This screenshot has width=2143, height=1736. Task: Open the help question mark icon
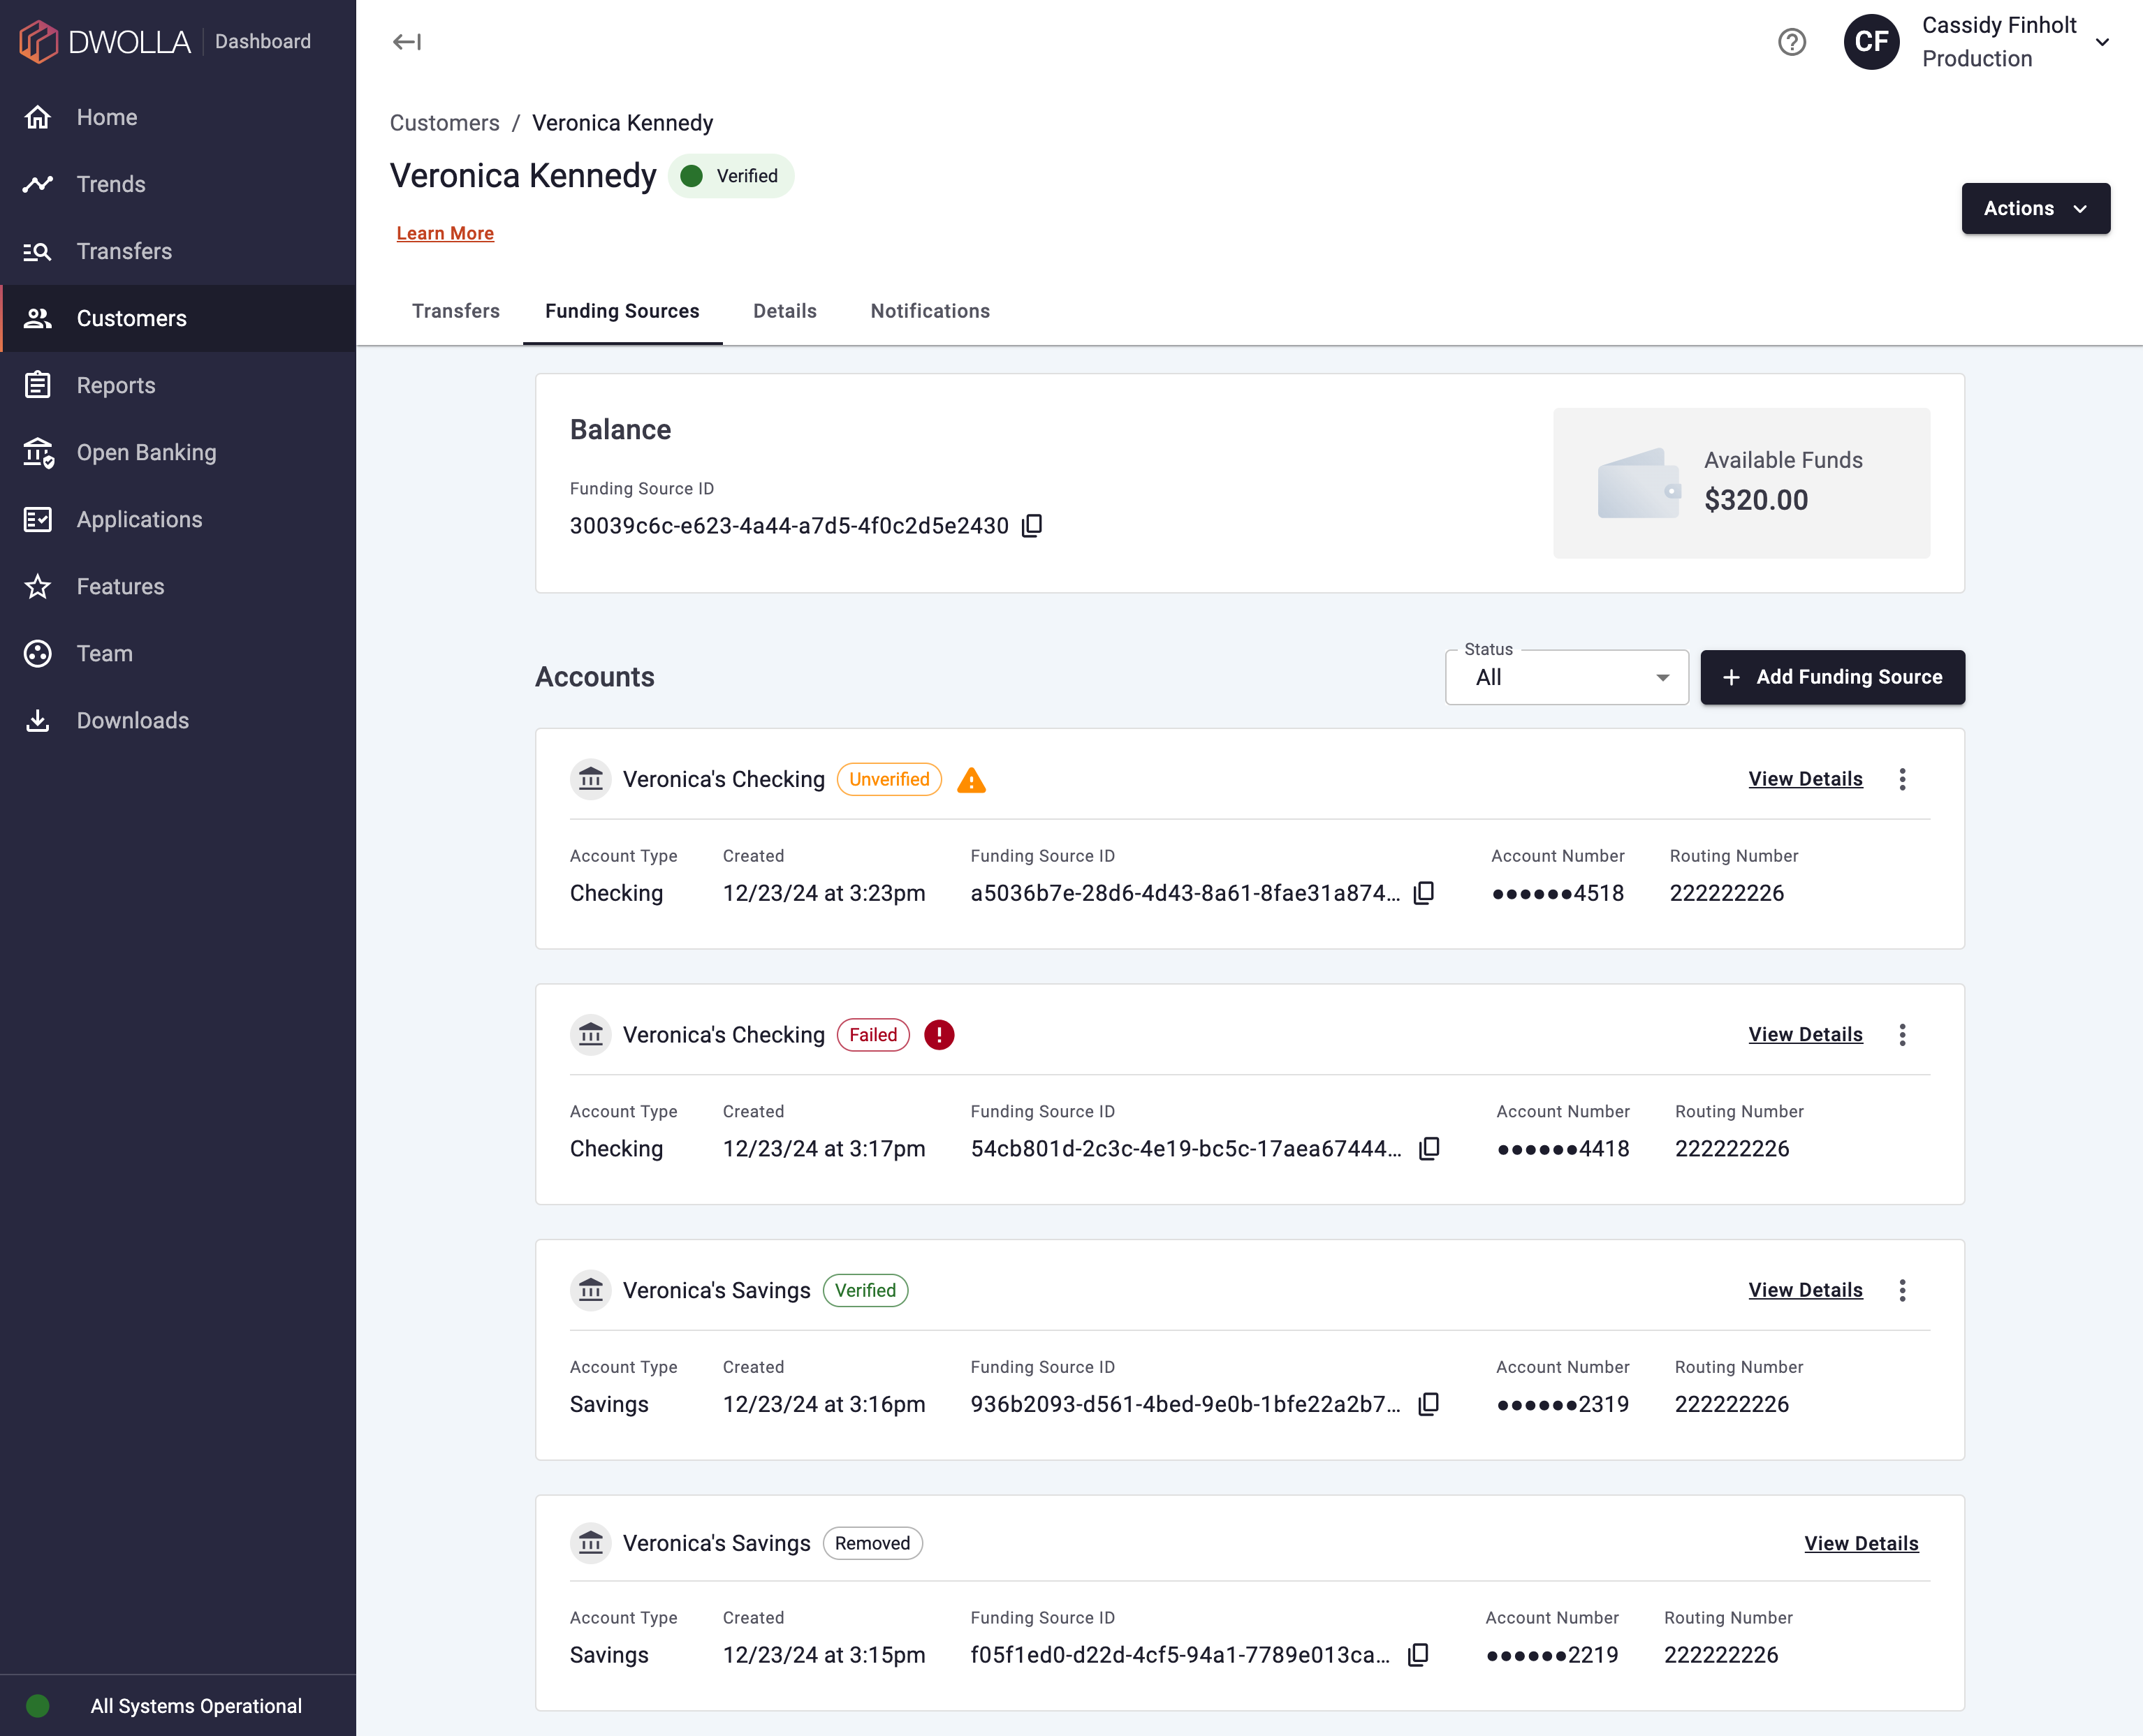point(1791,42)
